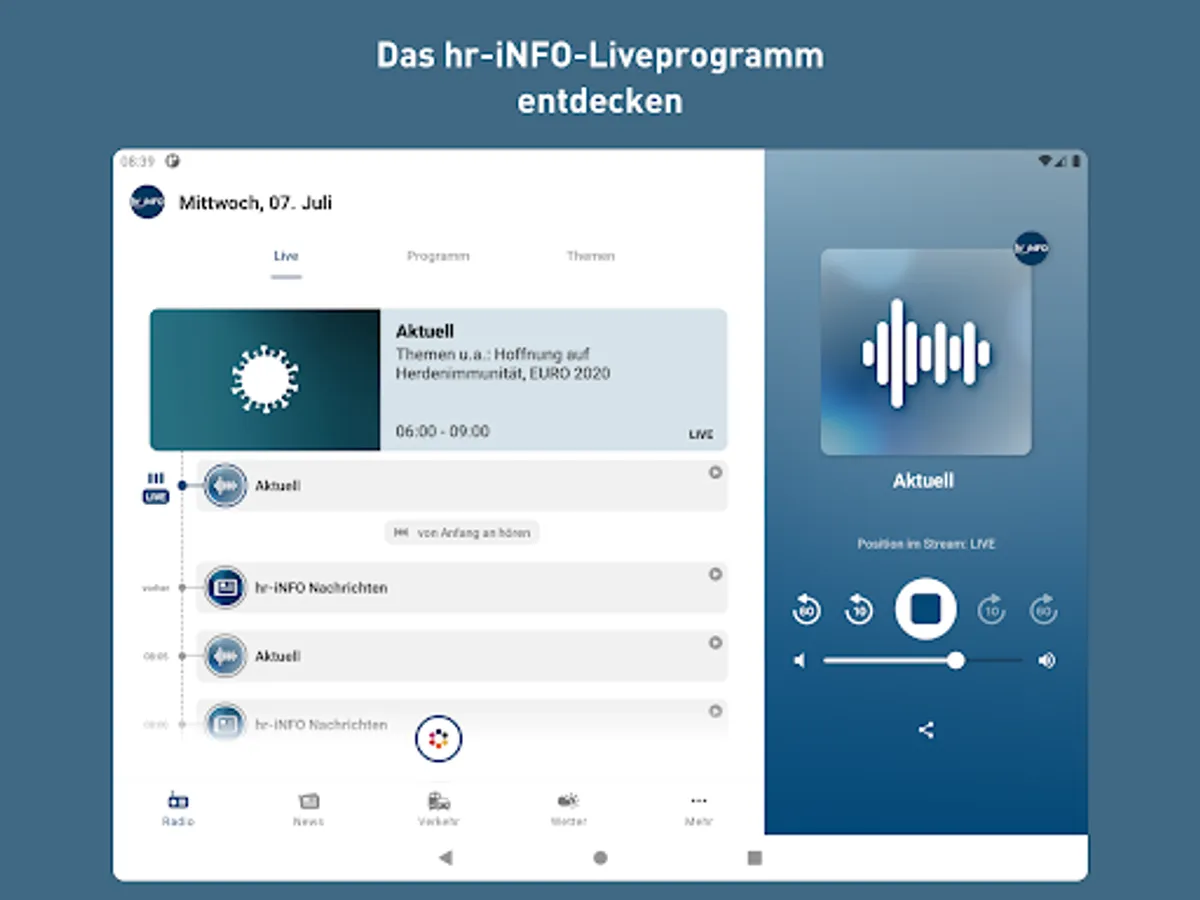Open the Aktuell live show card

click(x=438, y=379)
